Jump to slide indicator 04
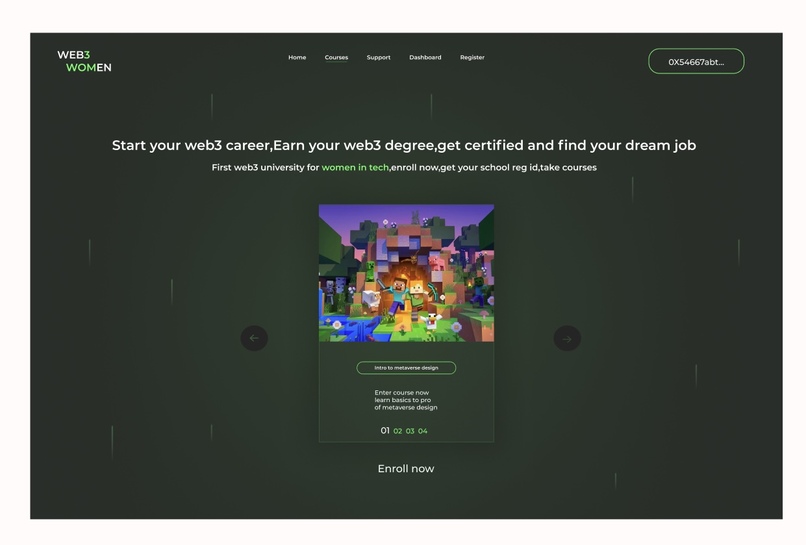The height and width of the screenshot is (545, 806). coord(423,431)
